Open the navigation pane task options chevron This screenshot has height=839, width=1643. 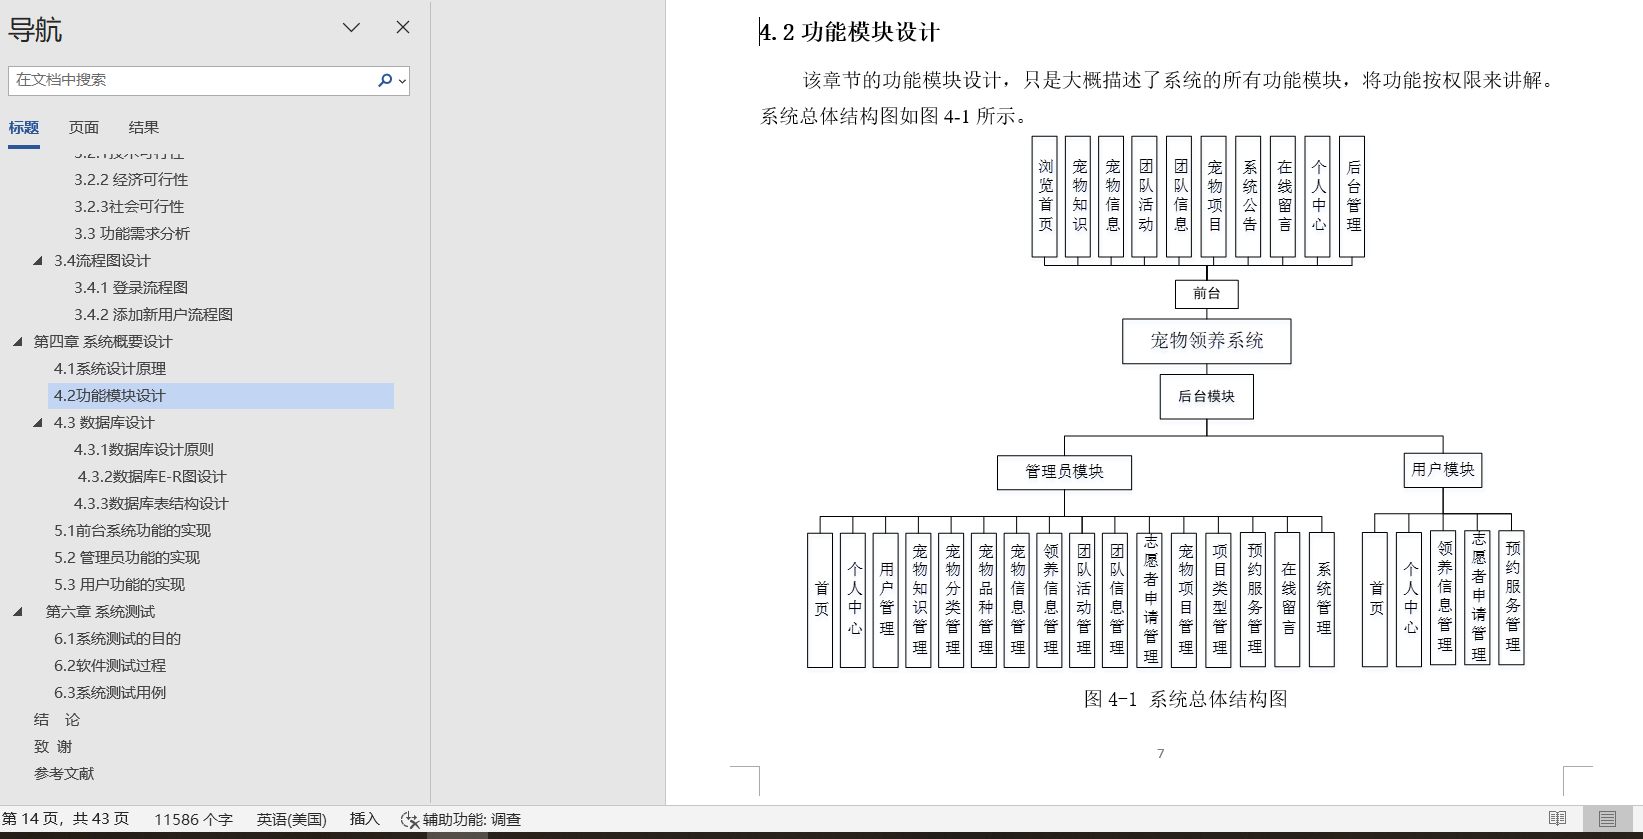point(351,27)
